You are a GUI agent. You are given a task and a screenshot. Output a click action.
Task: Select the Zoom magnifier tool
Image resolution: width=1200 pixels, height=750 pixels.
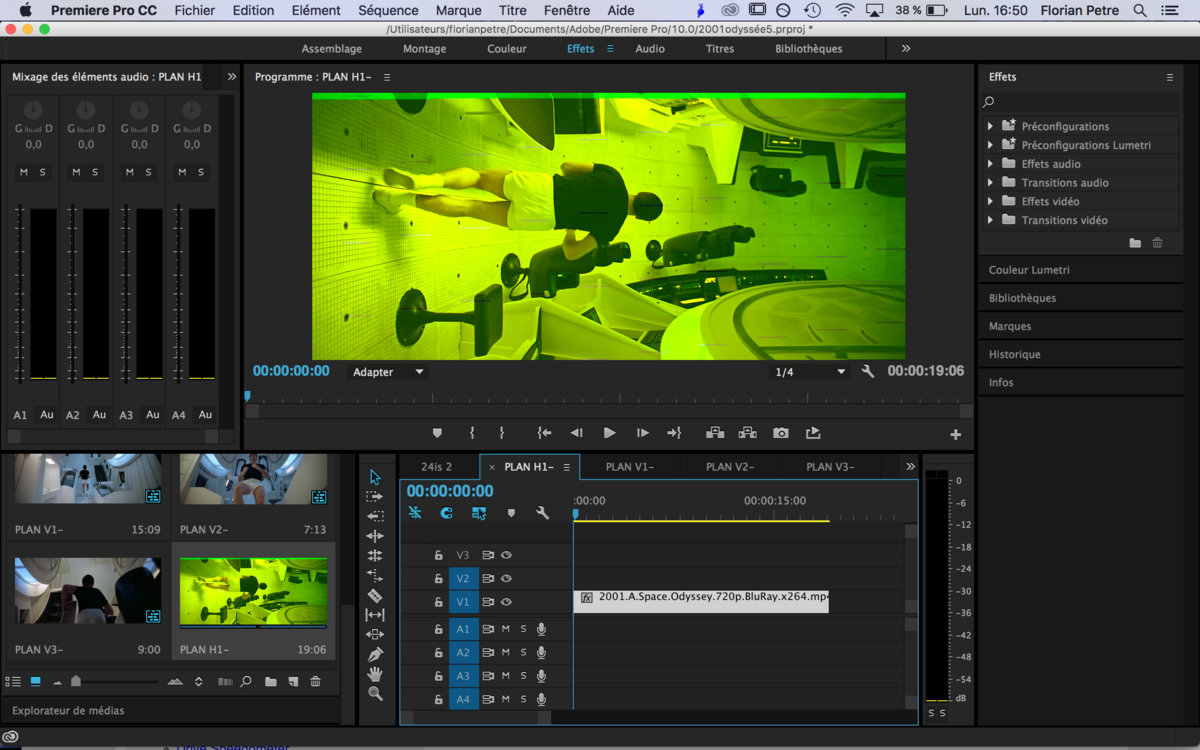375,694
